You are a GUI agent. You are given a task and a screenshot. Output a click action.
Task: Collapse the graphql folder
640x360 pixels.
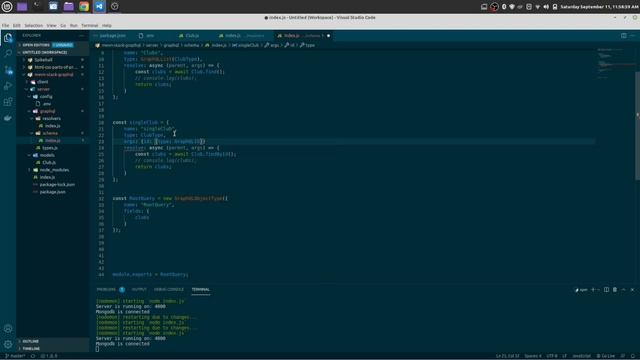pos(53,111)
